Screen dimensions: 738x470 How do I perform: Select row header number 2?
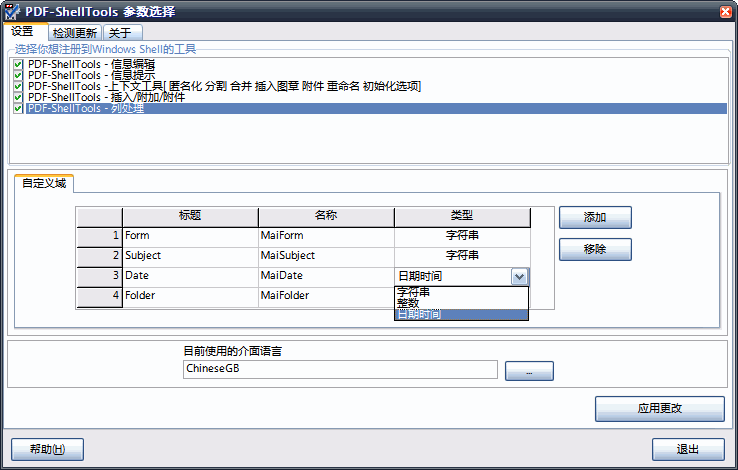[x=99, y=255]
